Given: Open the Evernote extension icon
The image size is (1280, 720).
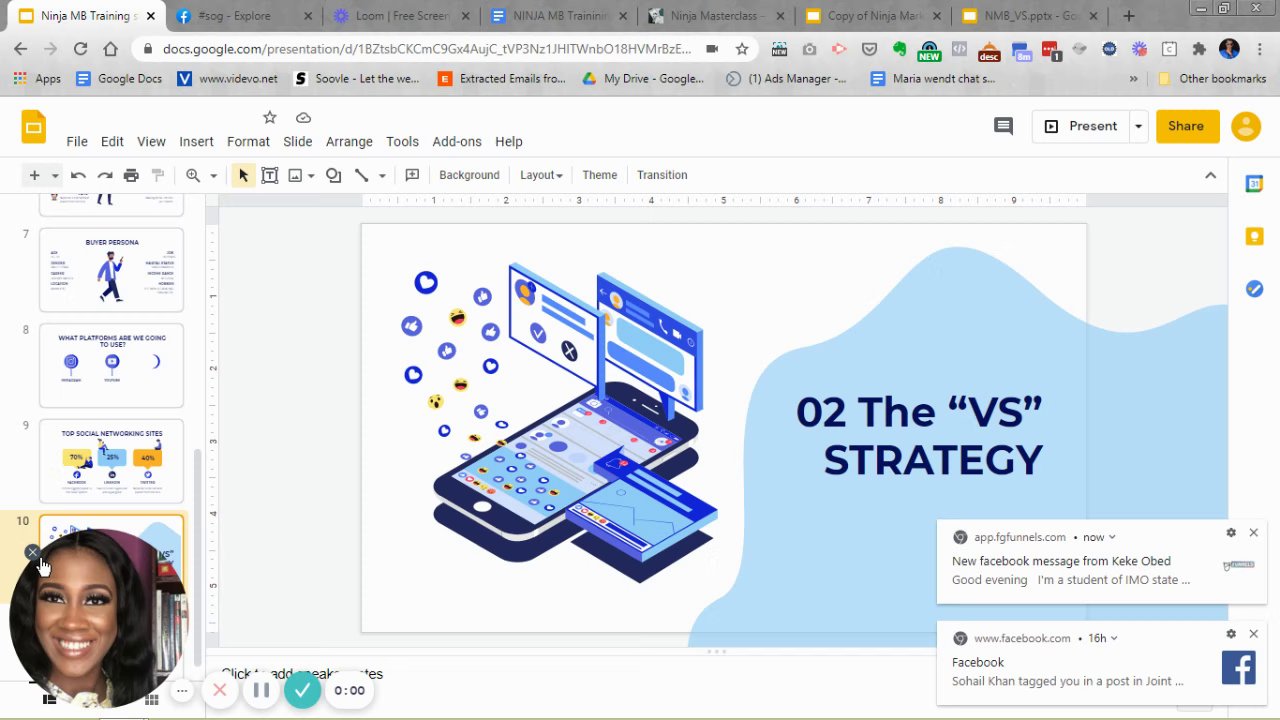Looking at the screenshot, I should 899,49.
